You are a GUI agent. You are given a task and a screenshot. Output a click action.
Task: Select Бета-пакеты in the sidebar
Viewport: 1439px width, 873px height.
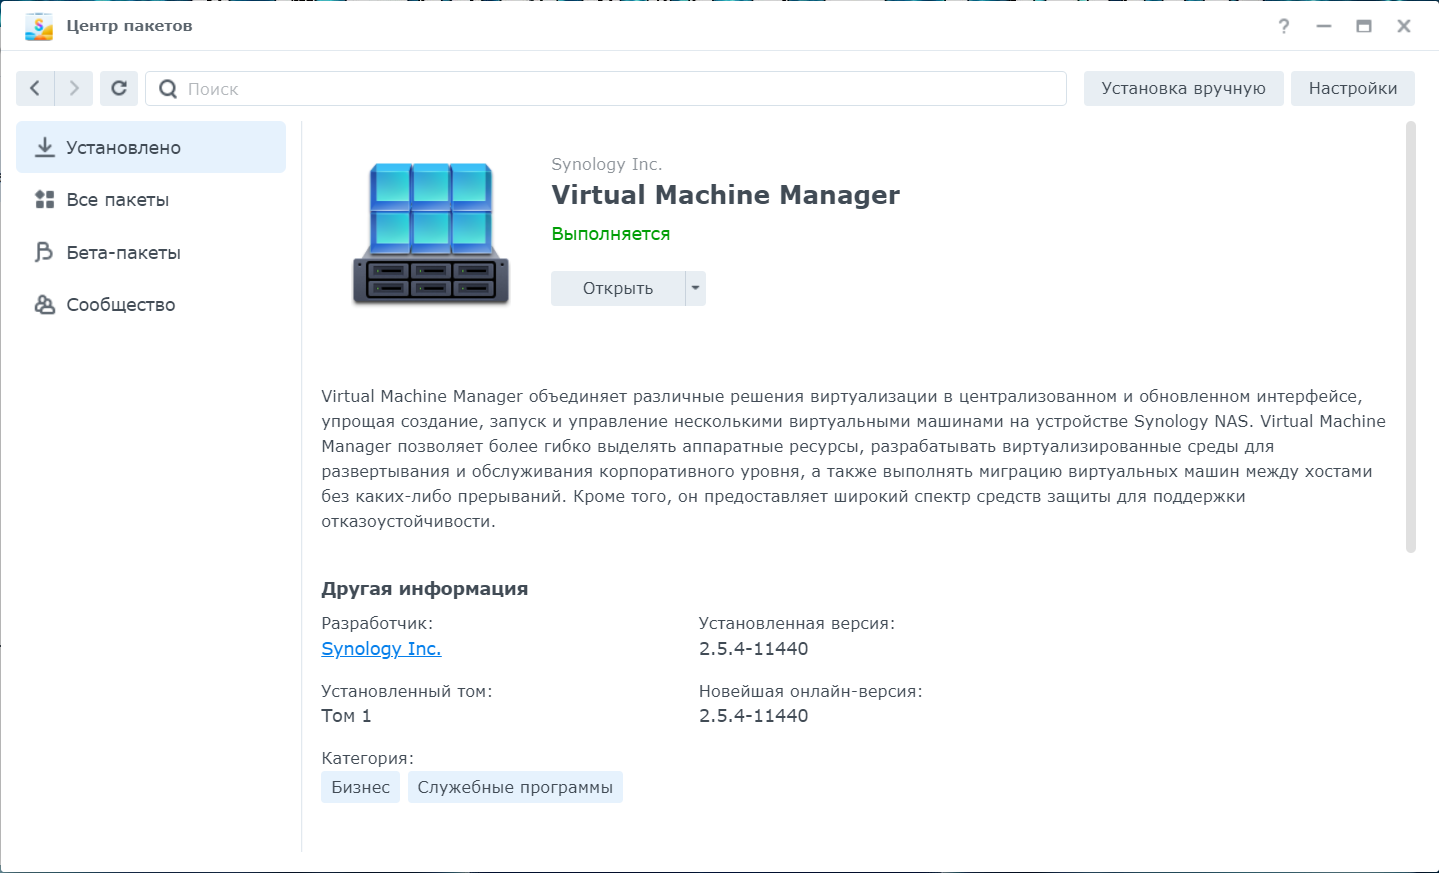[151, 252]
